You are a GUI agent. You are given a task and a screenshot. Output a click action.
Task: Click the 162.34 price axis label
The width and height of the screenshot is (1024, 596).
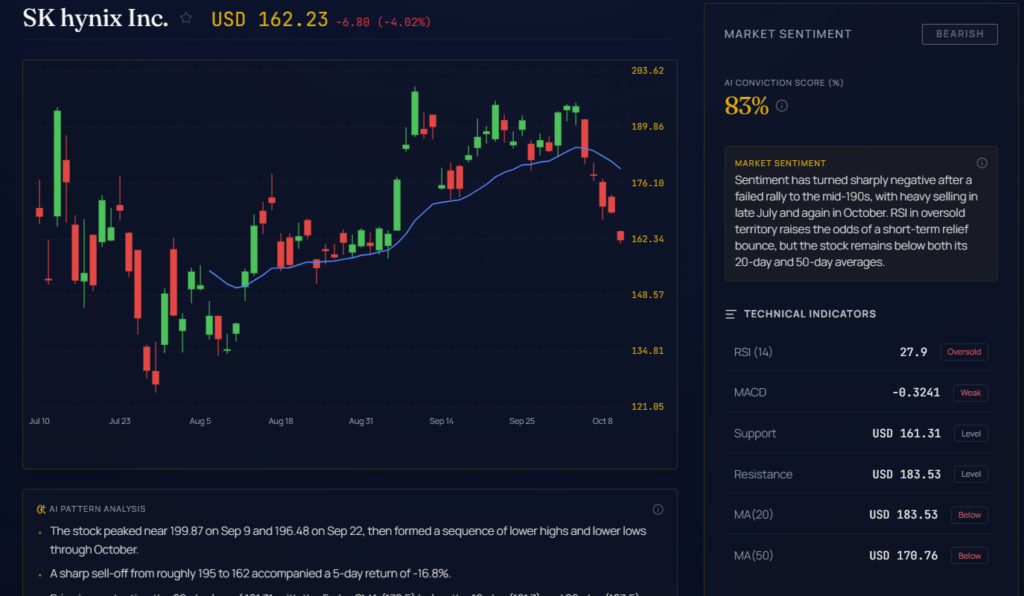click(647, 239)
